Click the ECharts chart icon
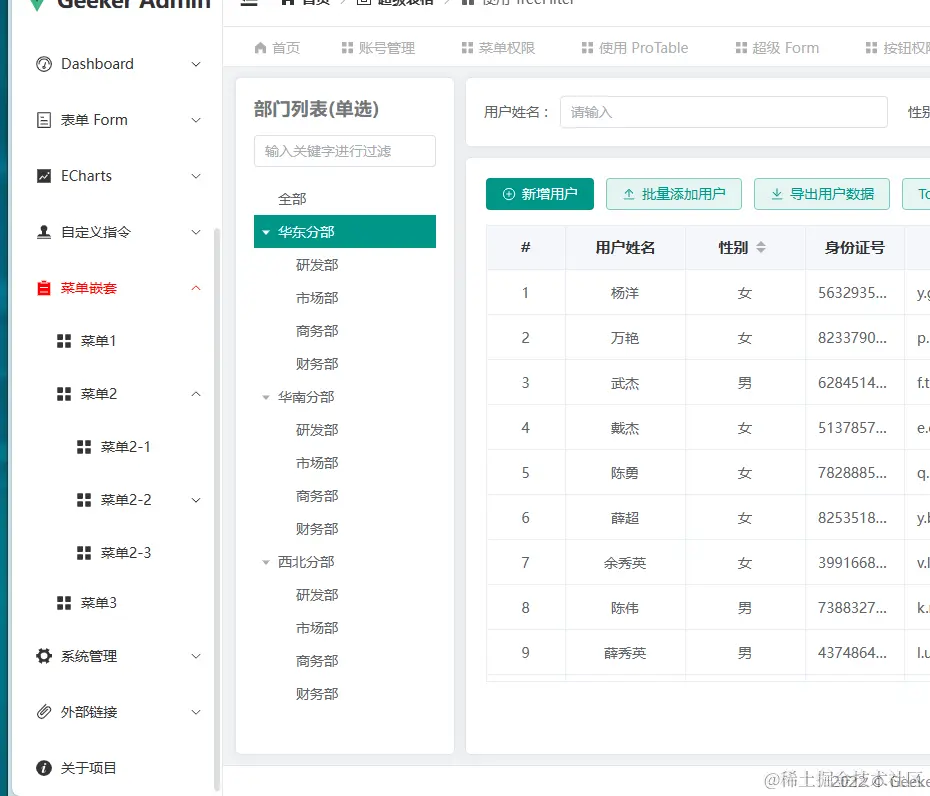 [44, 176]
